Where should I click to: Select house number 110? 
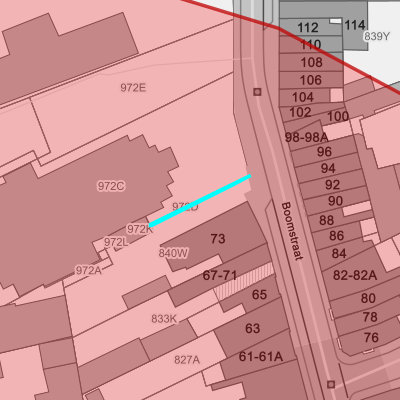(x=311, y=44)
